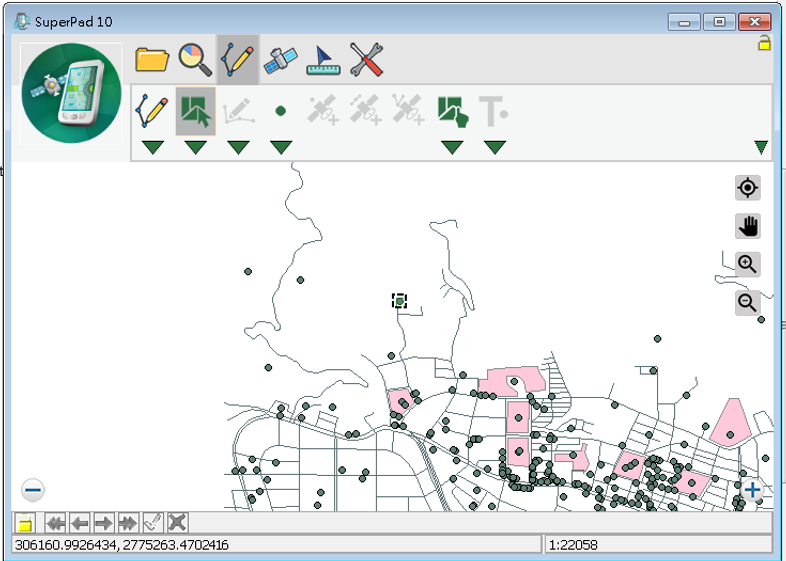This screenshot has width=786, height=561.
Task: Select the green point feature tool
Action: point(281,111)
